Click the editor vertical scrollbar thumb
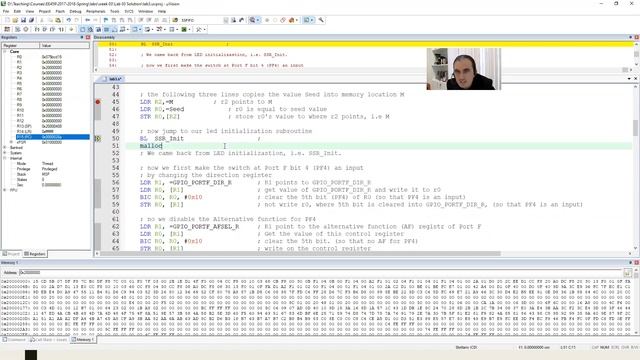 coord(636,128)
